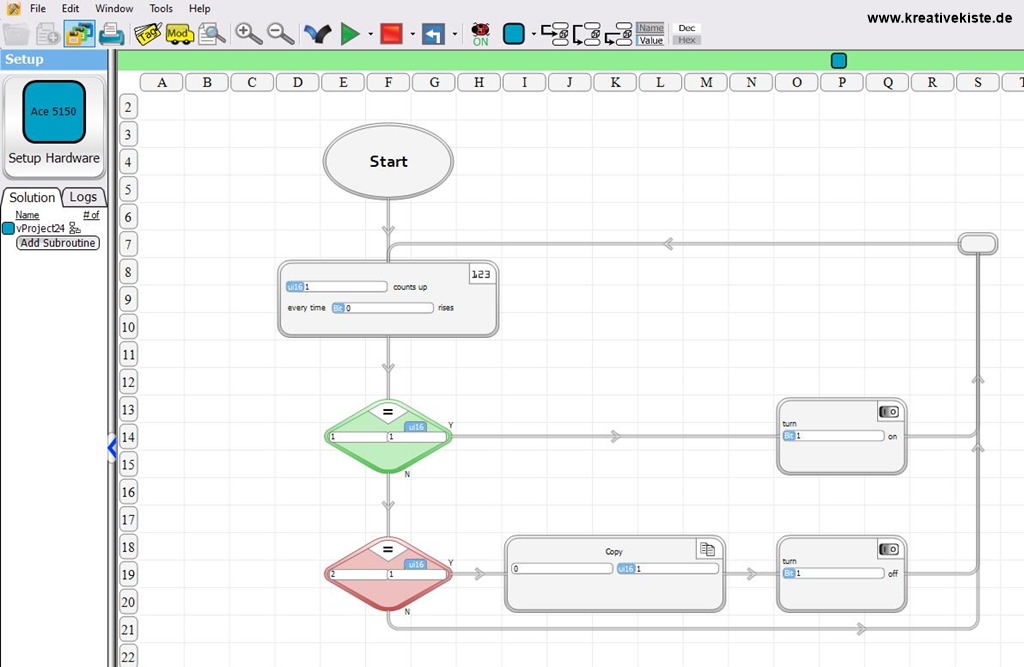Switch to the Logs tab
Viewport: 1024px width, 667px height.
(x=84, y=197)
